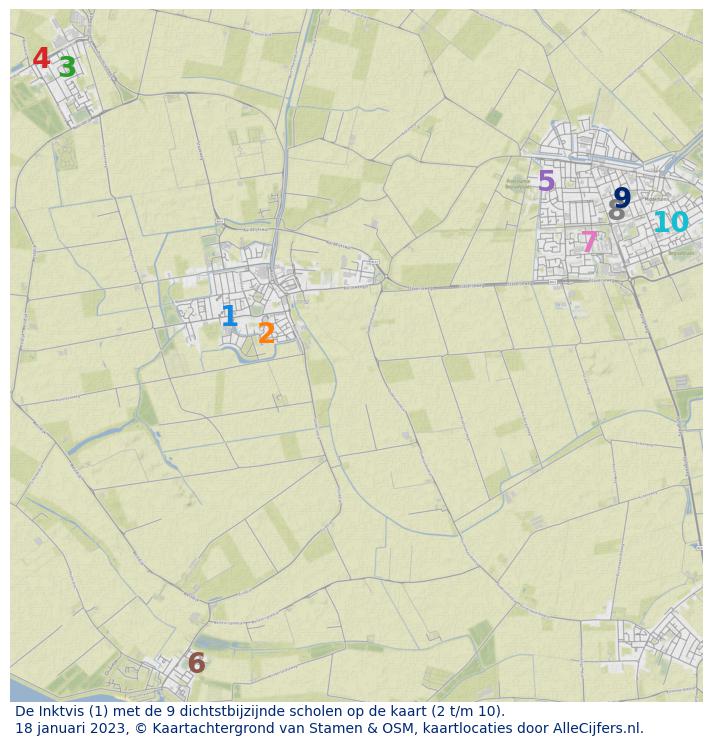This screenshot has width=712, height=745.
Task: Select the orange number 2 school marker
Action: (266, 334)
